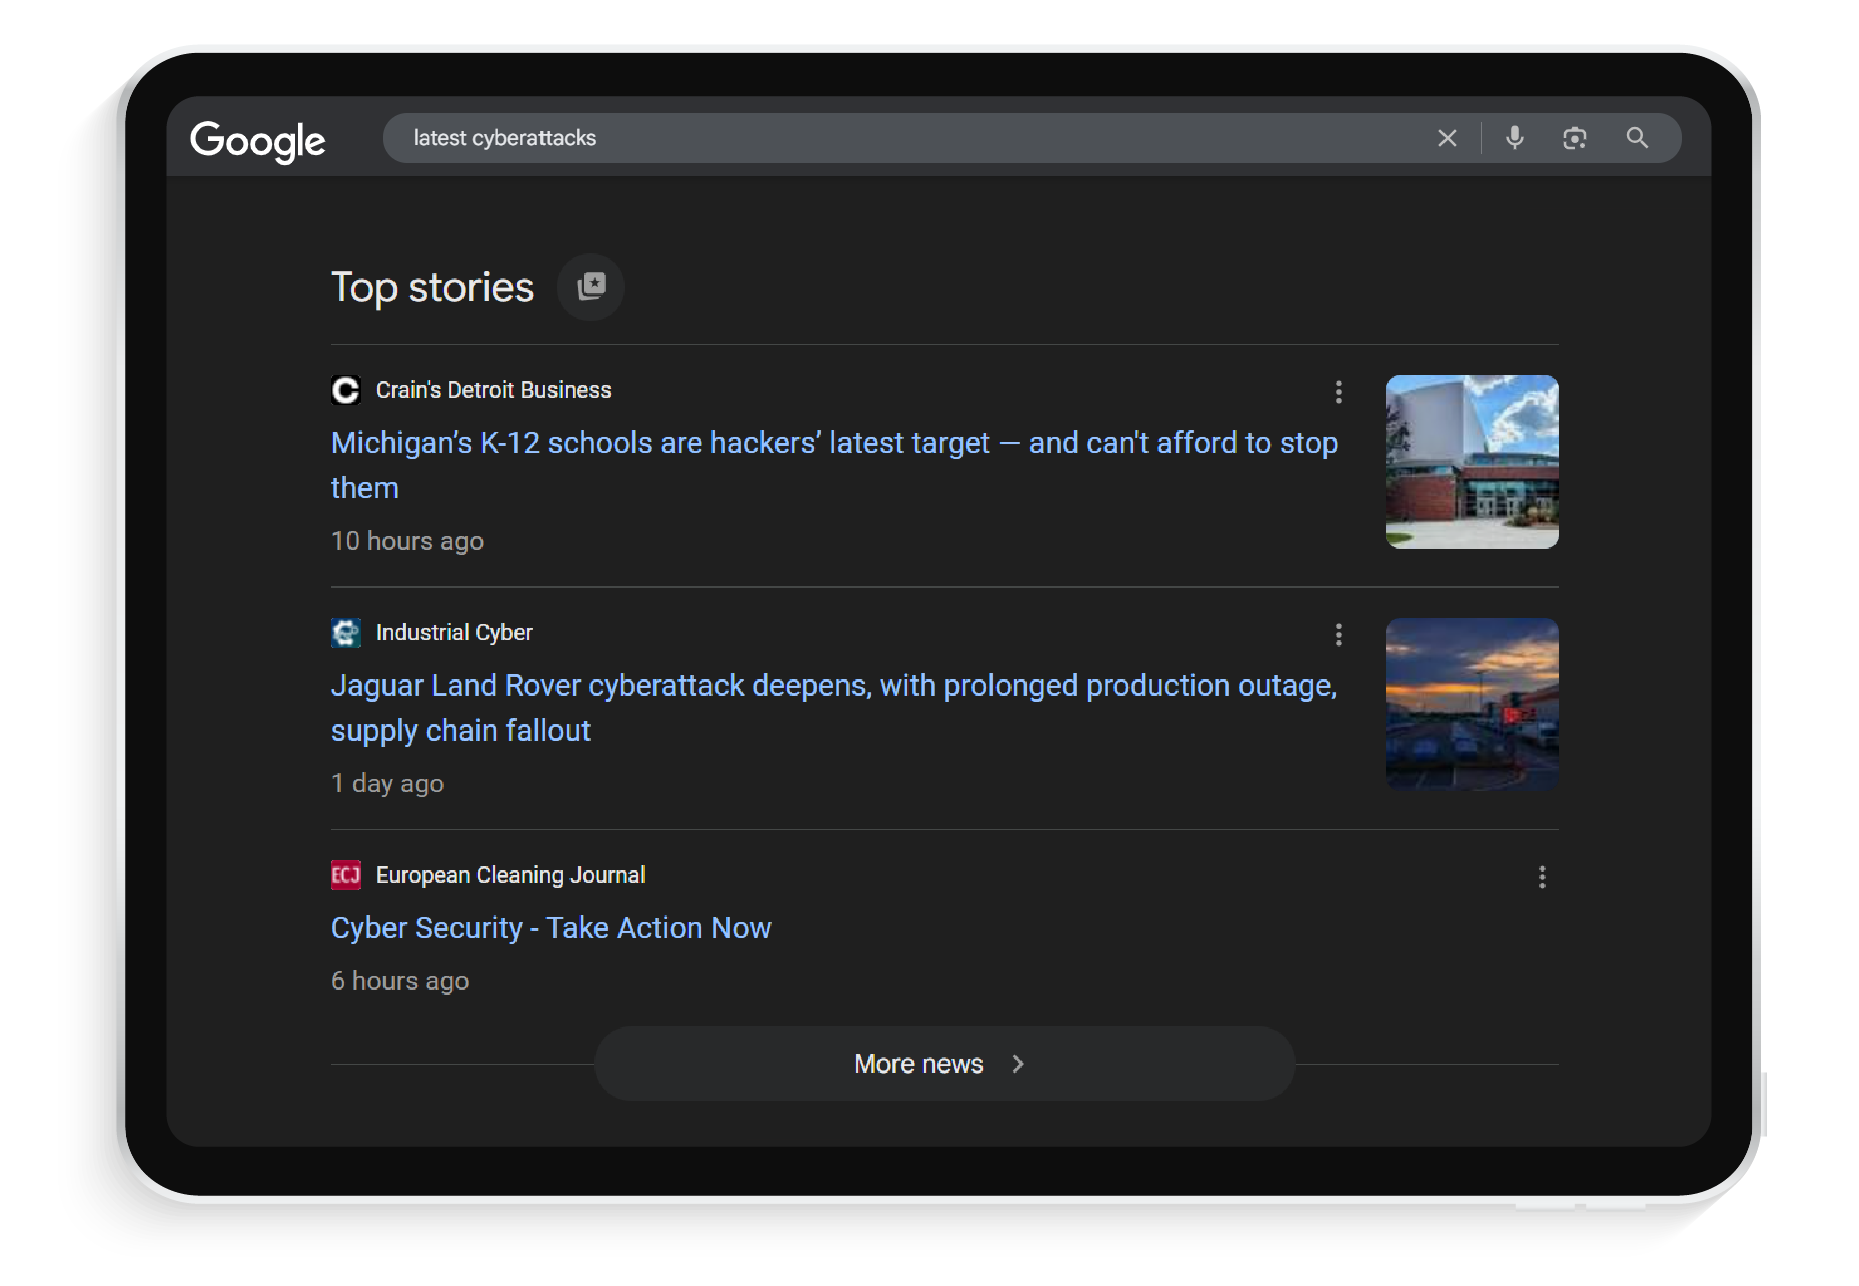Open options menu for Michigan schools story

pyautogui.click(x=1338, y=392)
